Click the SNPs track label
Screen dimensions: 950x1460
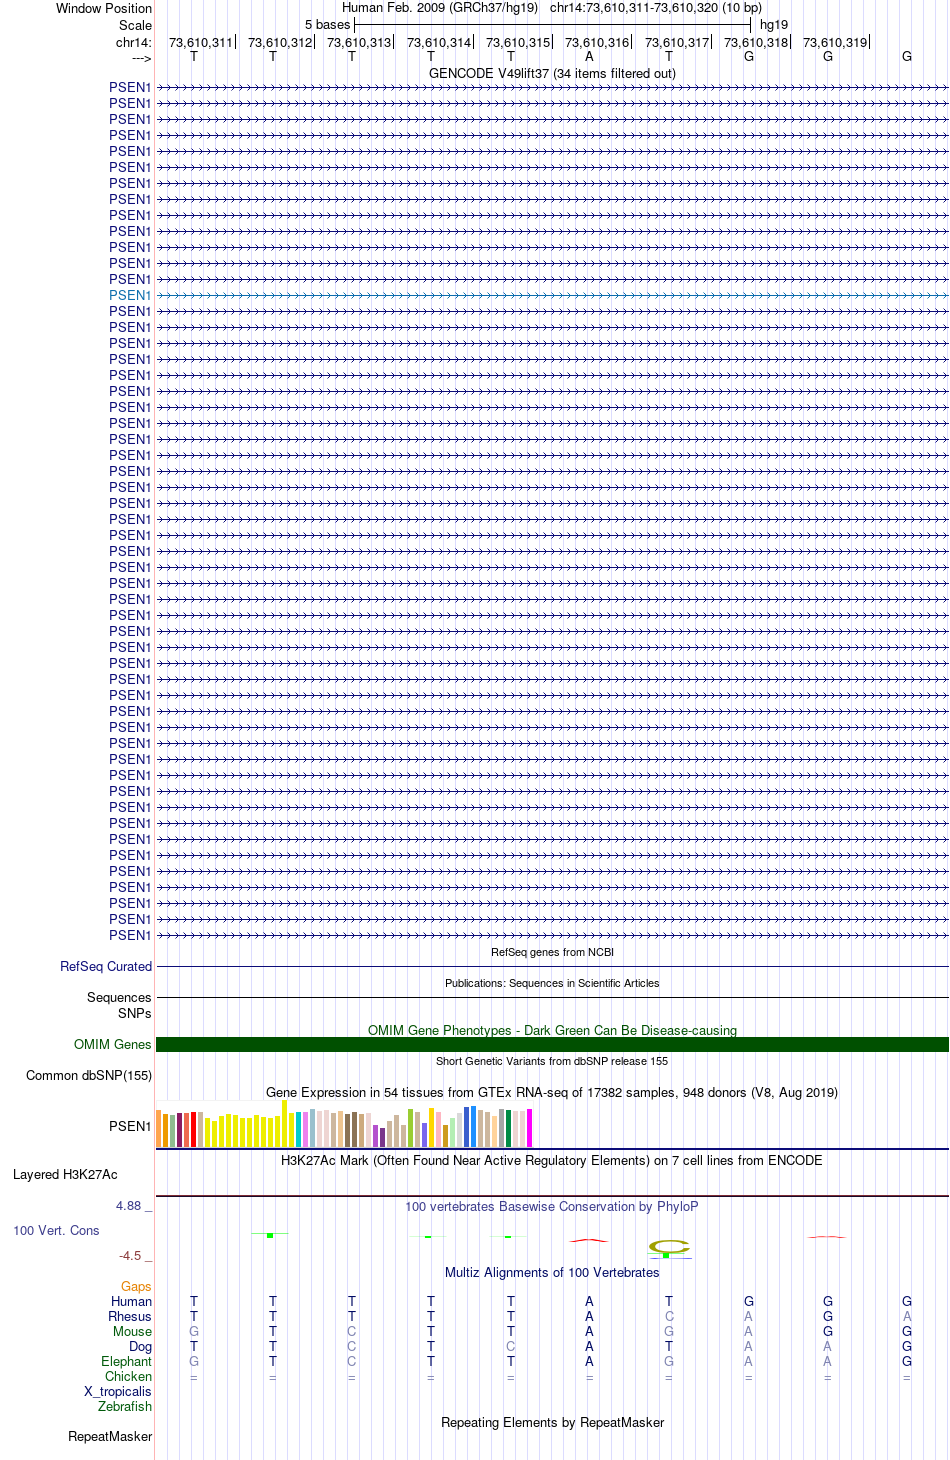pyautogui.click(x=135, y=1013)
